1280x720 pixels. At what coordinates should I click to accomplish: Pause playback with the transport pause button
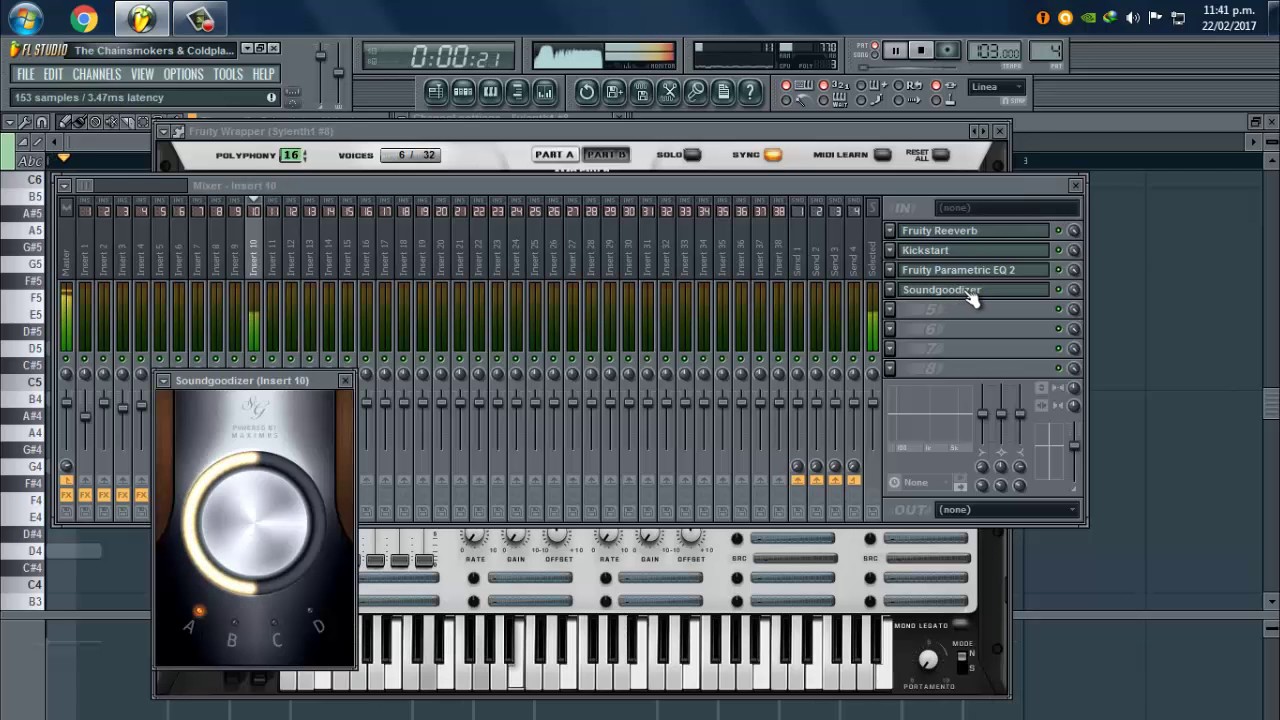pyautogui.click(x=895, y=51)
